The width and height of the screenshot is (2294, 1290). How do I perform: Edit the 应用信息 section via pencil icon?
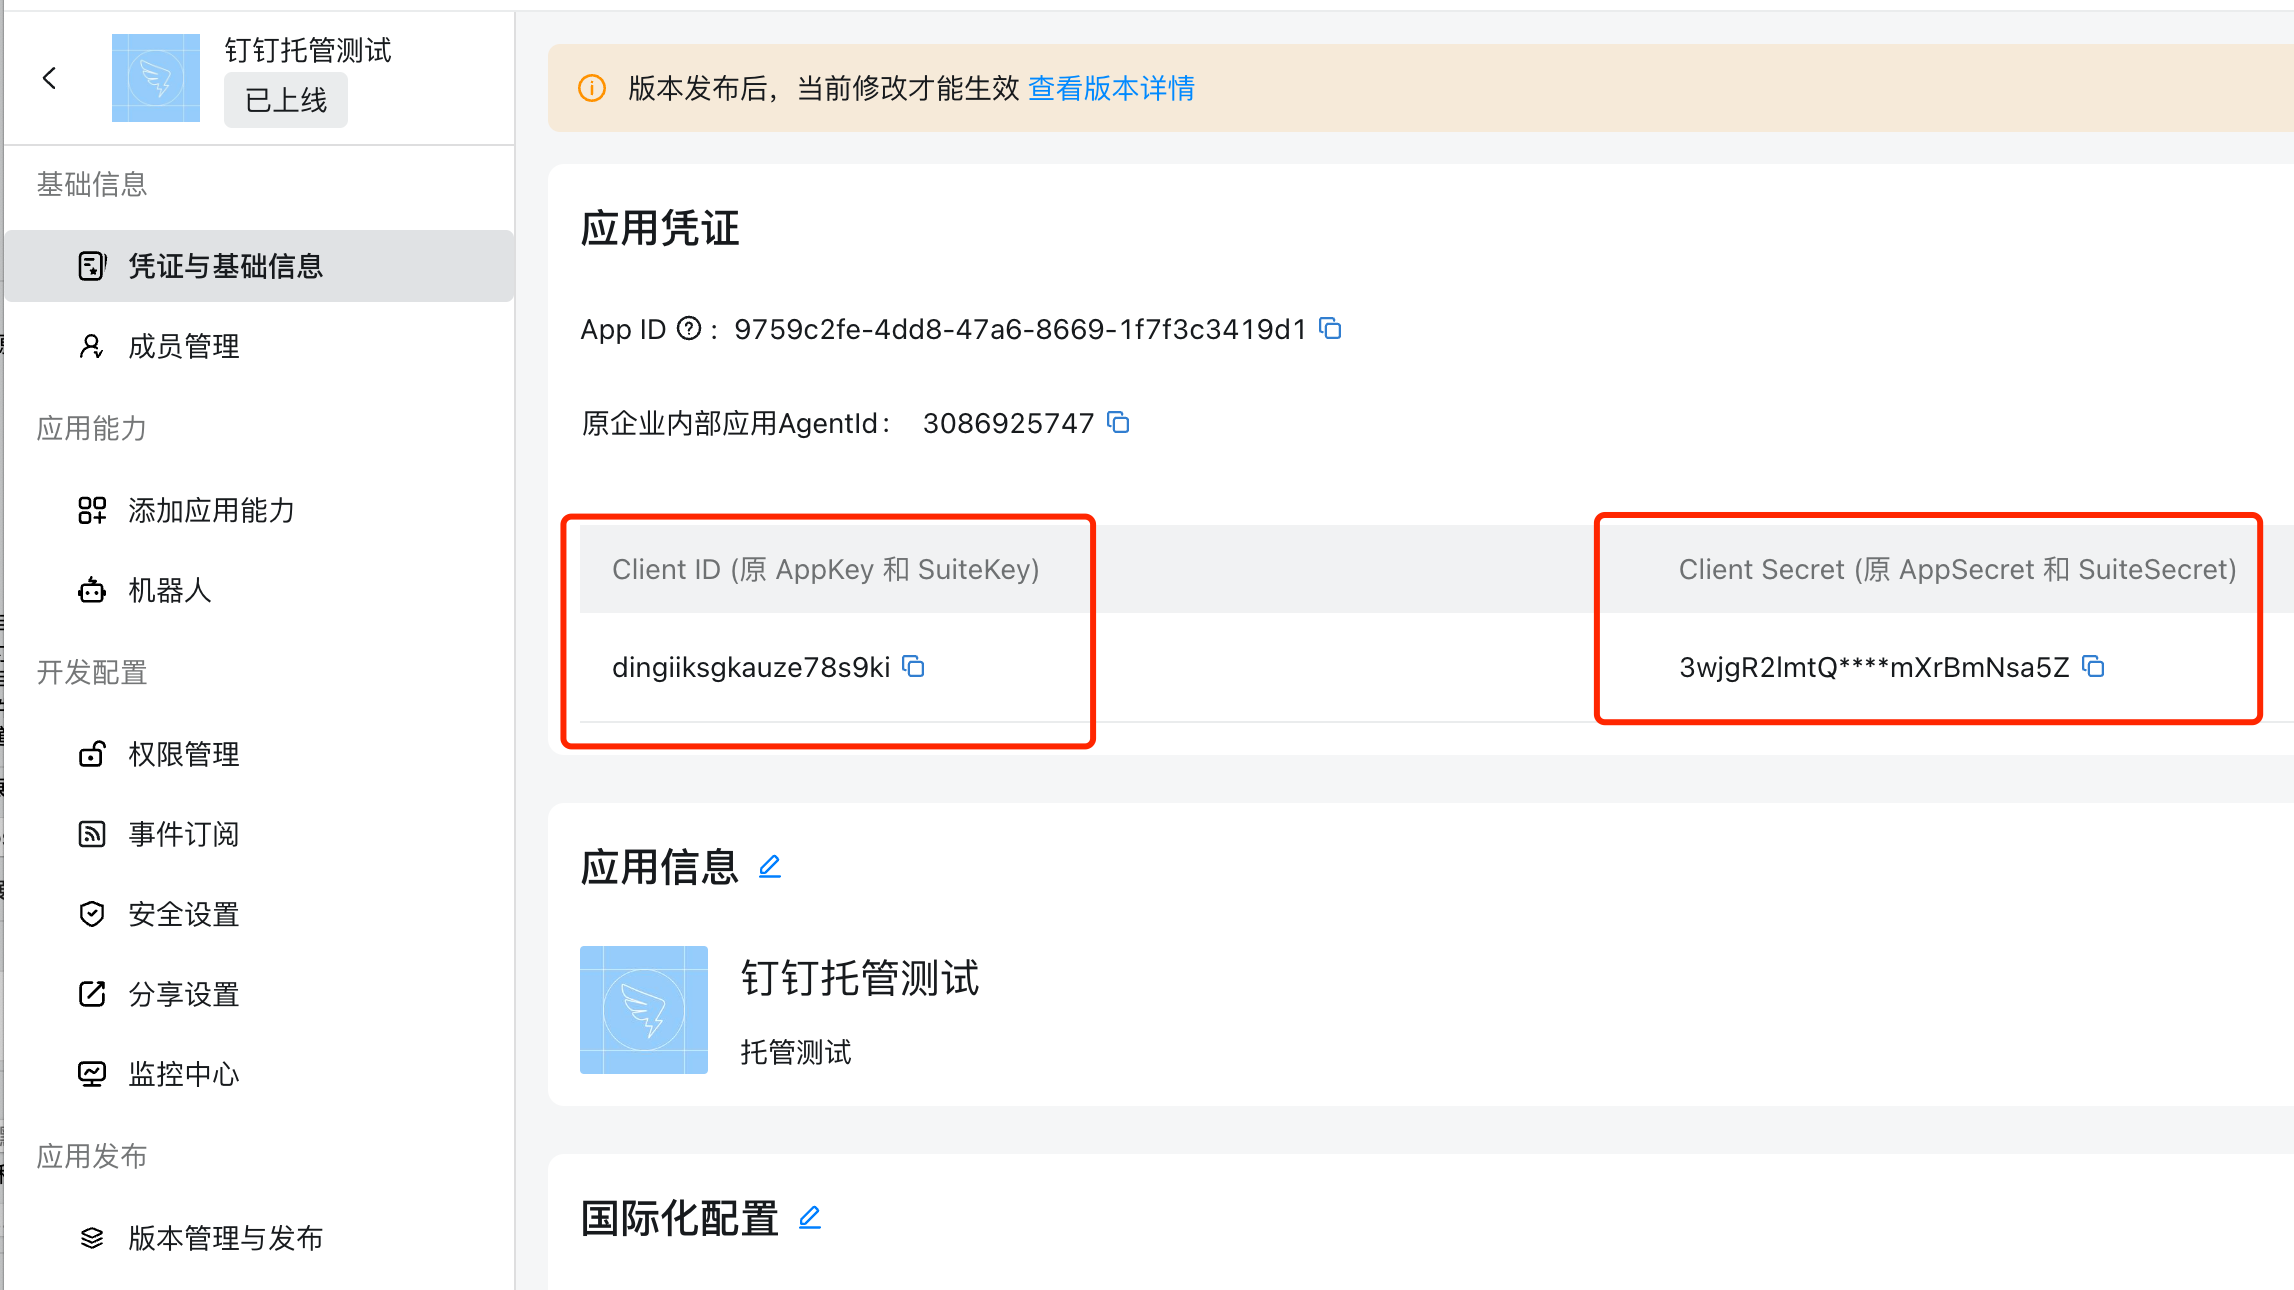click(x=769, y=866)
